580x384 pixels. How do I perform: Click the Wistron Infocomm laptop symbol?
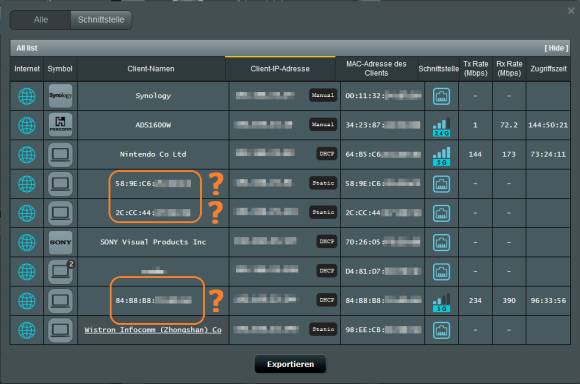(60, 330)
